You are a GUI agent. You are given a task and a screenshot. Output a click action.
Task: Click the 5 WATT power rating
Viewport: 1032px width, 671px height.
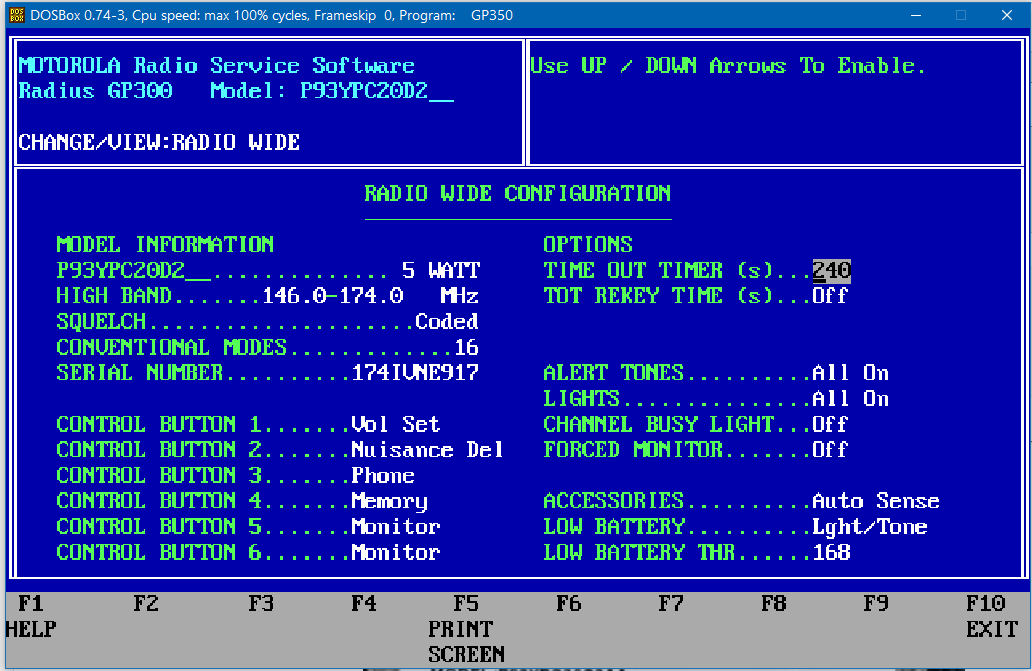coord(441,270)
